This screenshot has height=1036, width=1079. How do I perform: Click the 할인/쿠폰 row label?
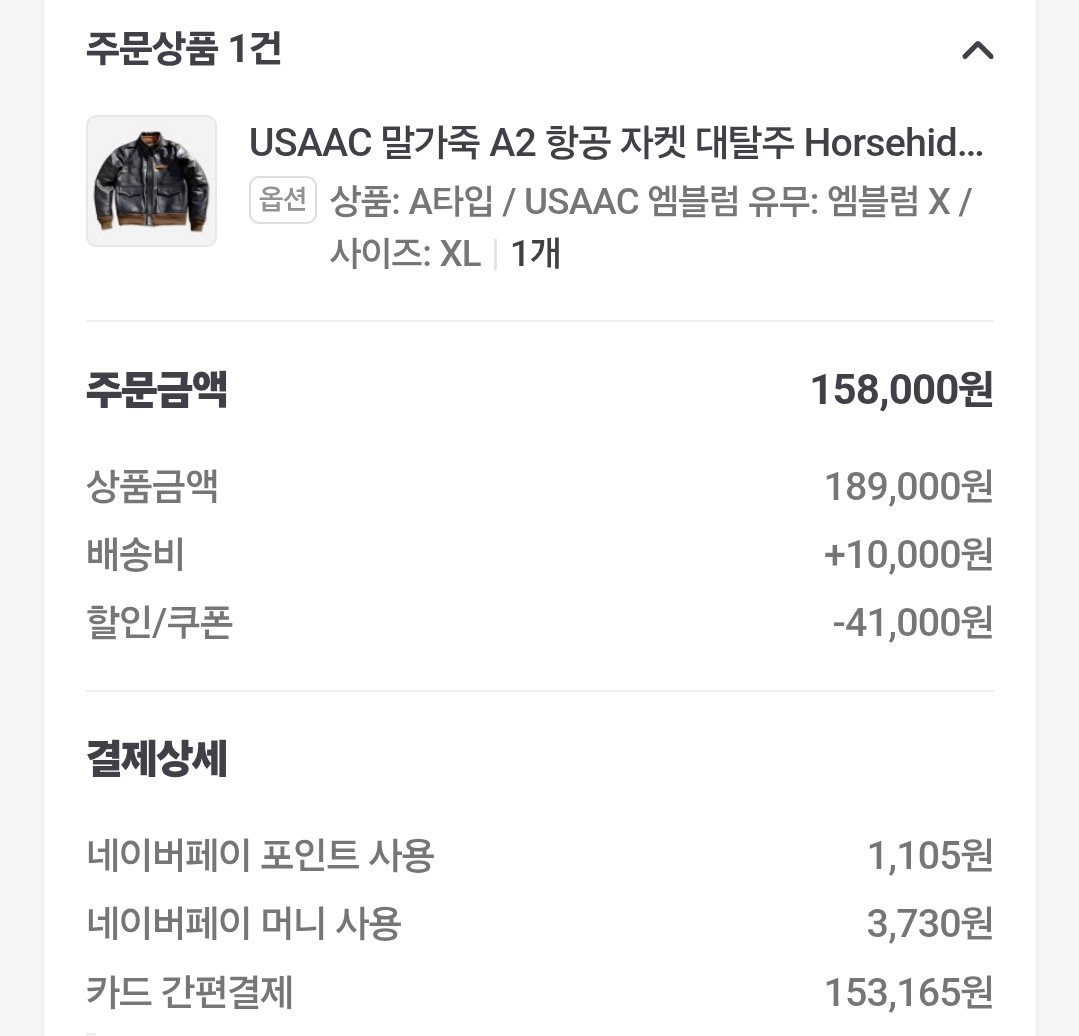tap(159, 623)
